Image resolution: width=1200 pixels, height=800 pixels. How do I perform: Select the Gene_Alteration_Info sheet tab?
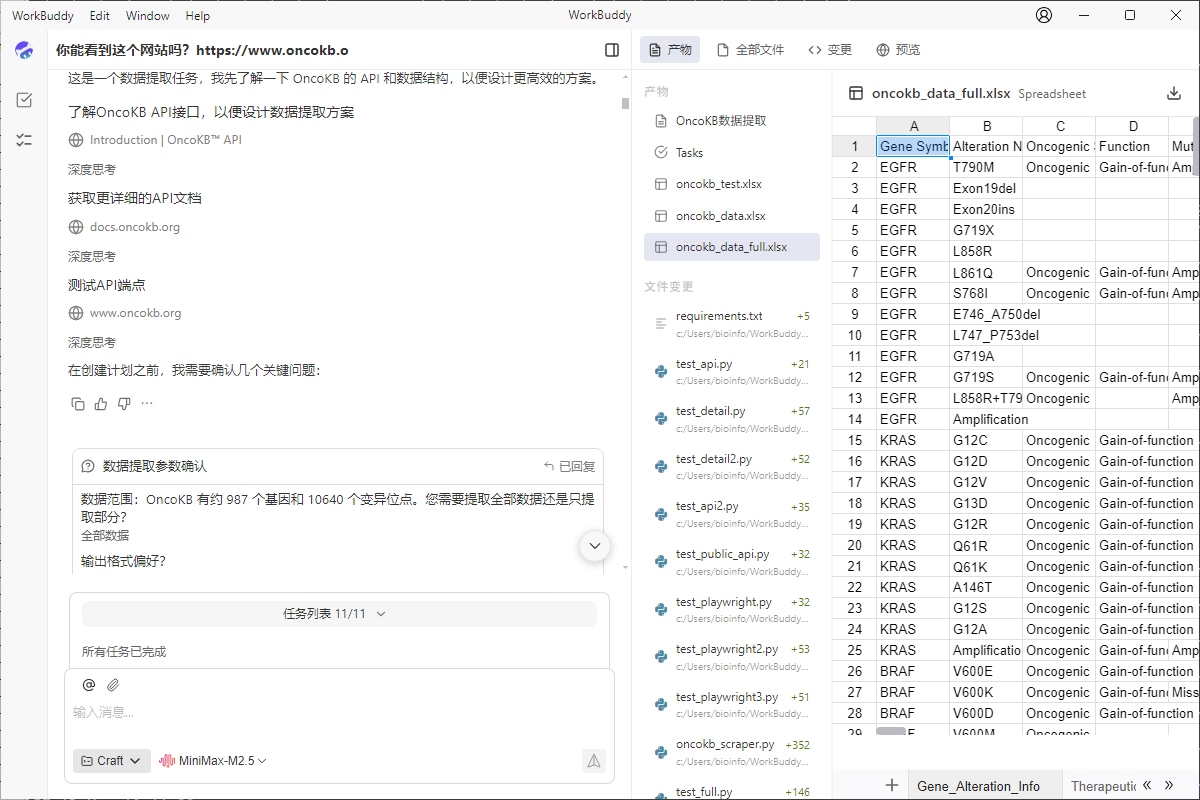click(x=978, y=786)
